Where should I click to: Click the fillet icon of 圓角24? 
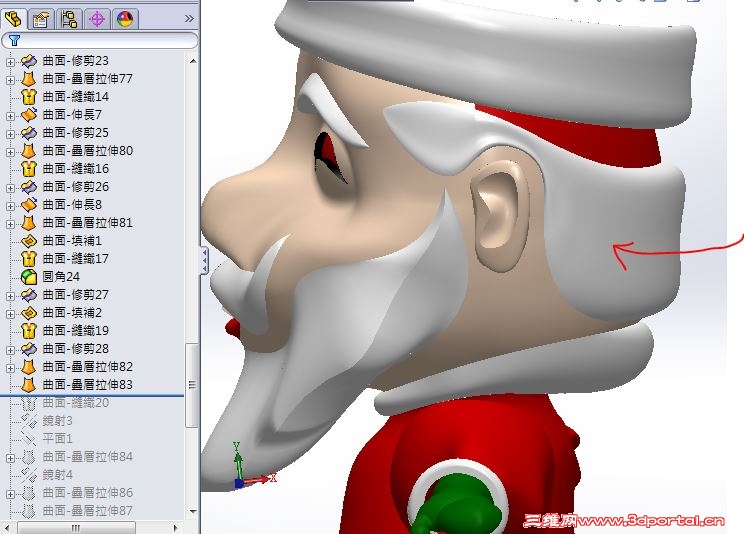click(x=29, y=277)
